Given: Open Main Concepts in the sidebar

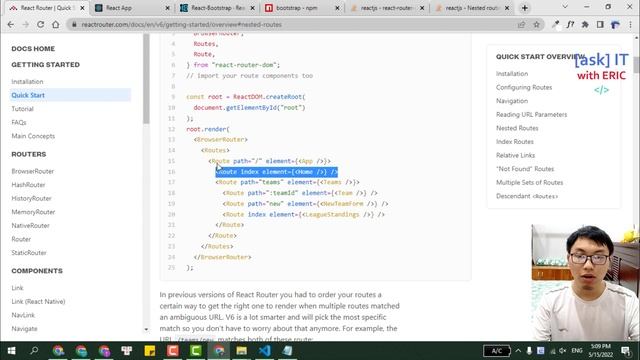Looking at the screenshot, I should pyautogui.click(x=33, y=136).
